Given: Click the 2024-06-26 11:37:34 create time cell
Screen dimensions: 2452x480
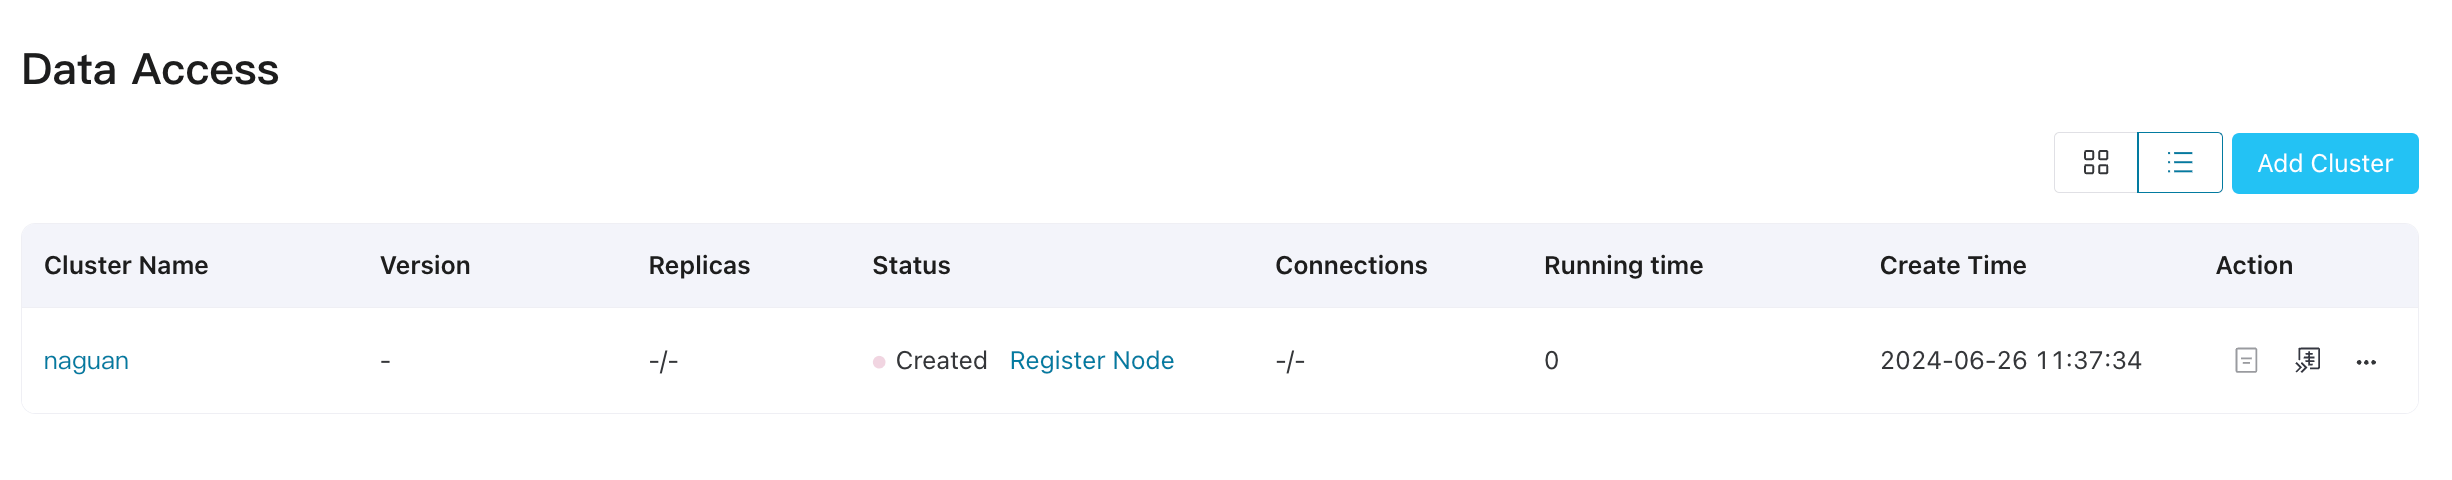Looking at the screenshot, I should [2010, 361].
